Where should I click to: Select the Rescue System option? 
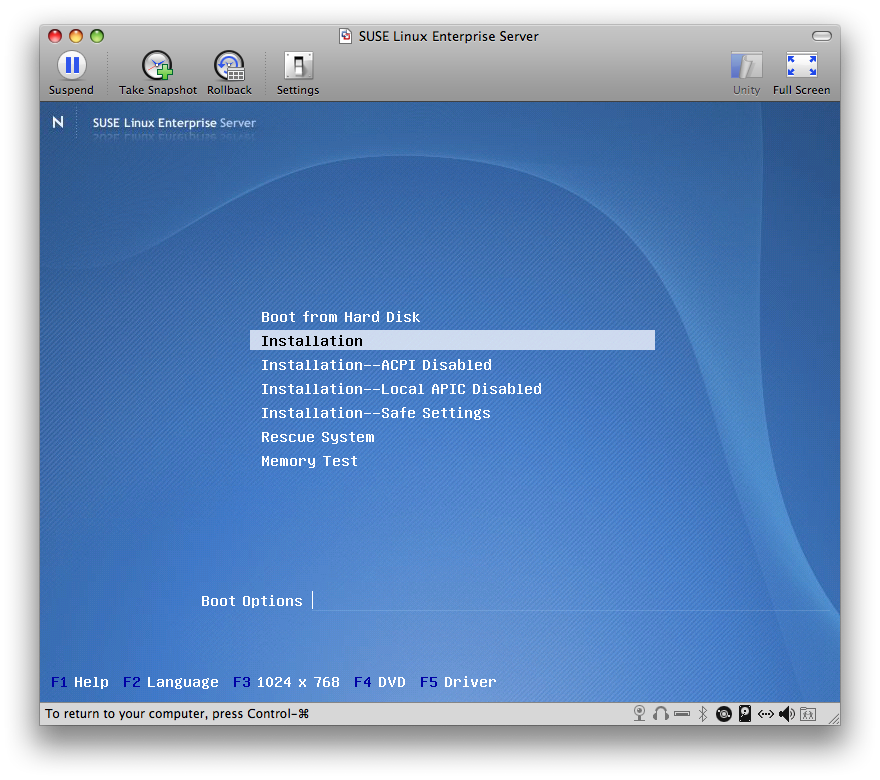tap(317, 437)
